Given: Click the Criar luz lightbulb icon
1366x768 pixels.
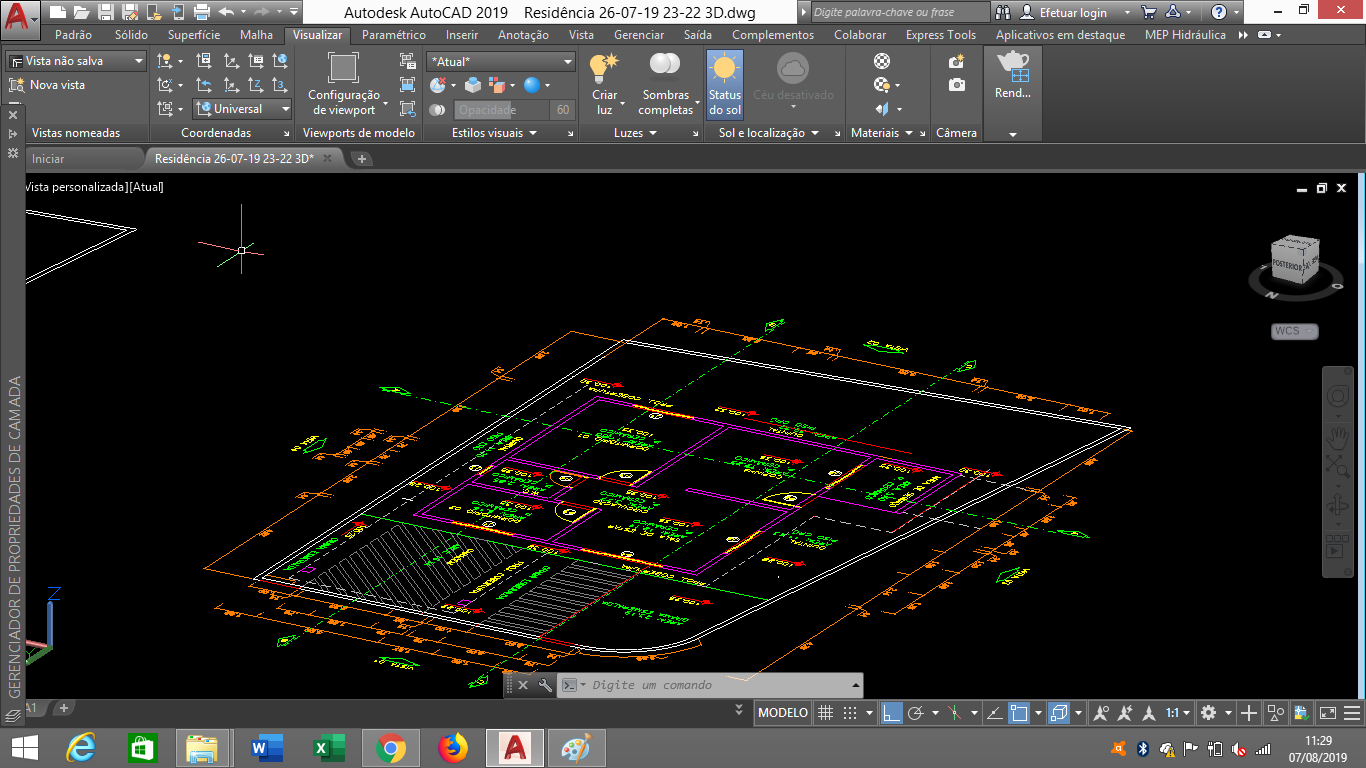Looking at the screenshot, I should coord(604,68).
